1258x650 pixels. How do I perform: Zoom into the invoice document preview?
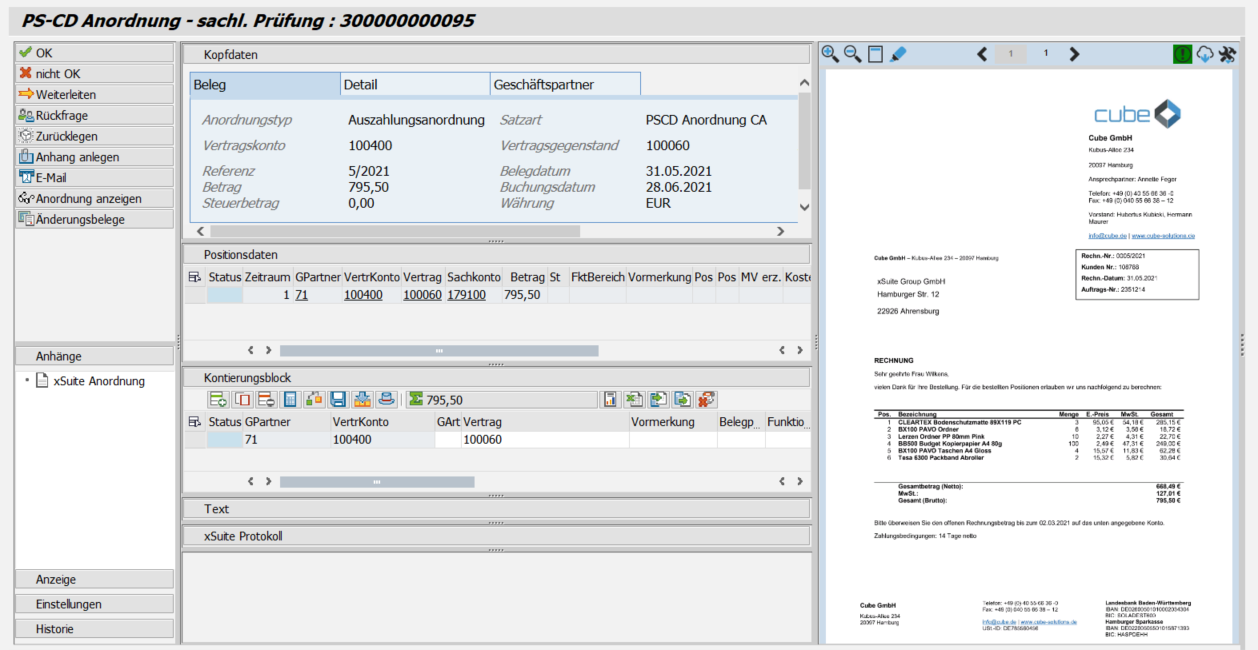[831, 54]
